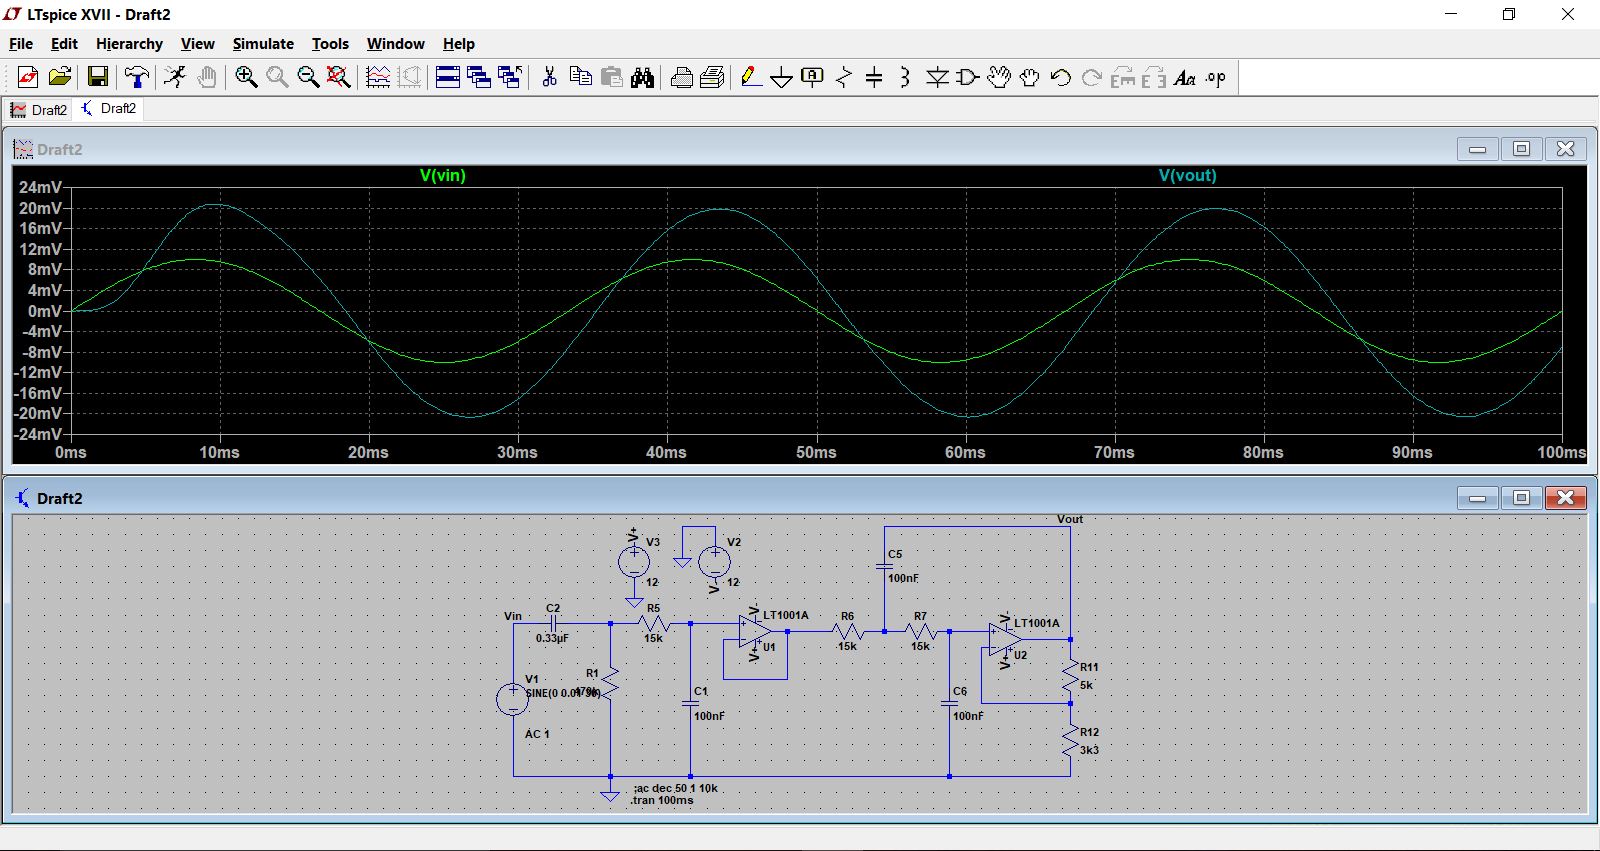Save the schematic with the floppy disk icon

pyautogui.click(x=98, y=77)
